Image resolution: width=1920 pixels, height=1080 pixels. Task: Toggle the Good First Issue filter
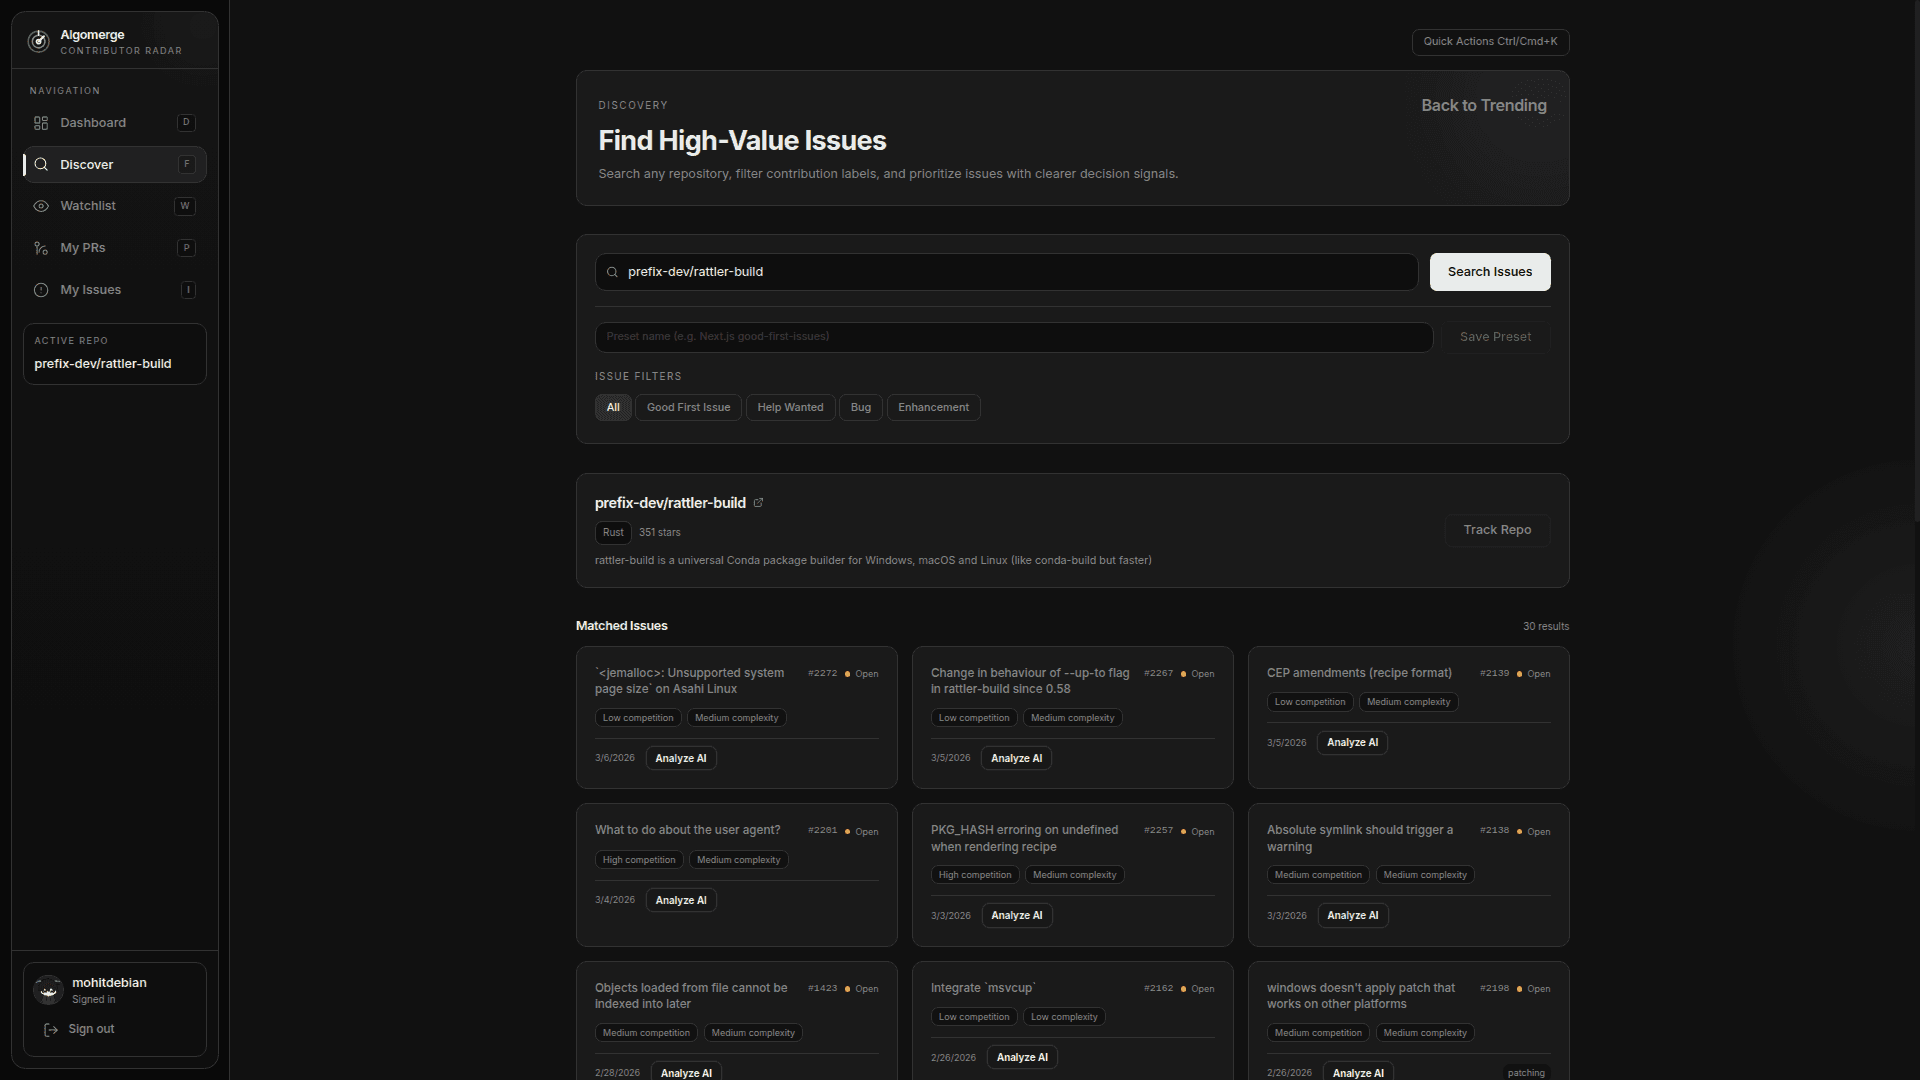point(688,408)
